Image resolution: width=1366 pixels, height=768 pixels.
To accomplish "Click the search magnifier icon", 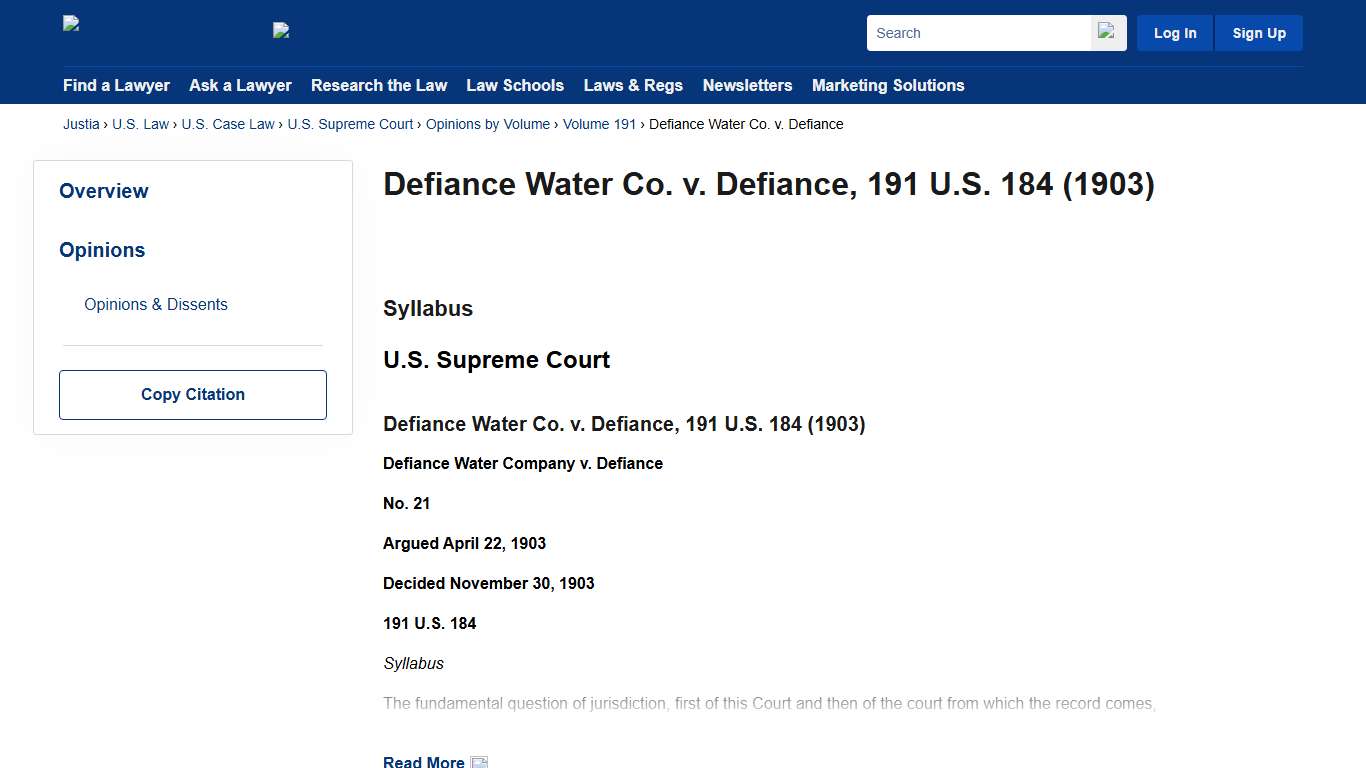I will pos(1106,32).
